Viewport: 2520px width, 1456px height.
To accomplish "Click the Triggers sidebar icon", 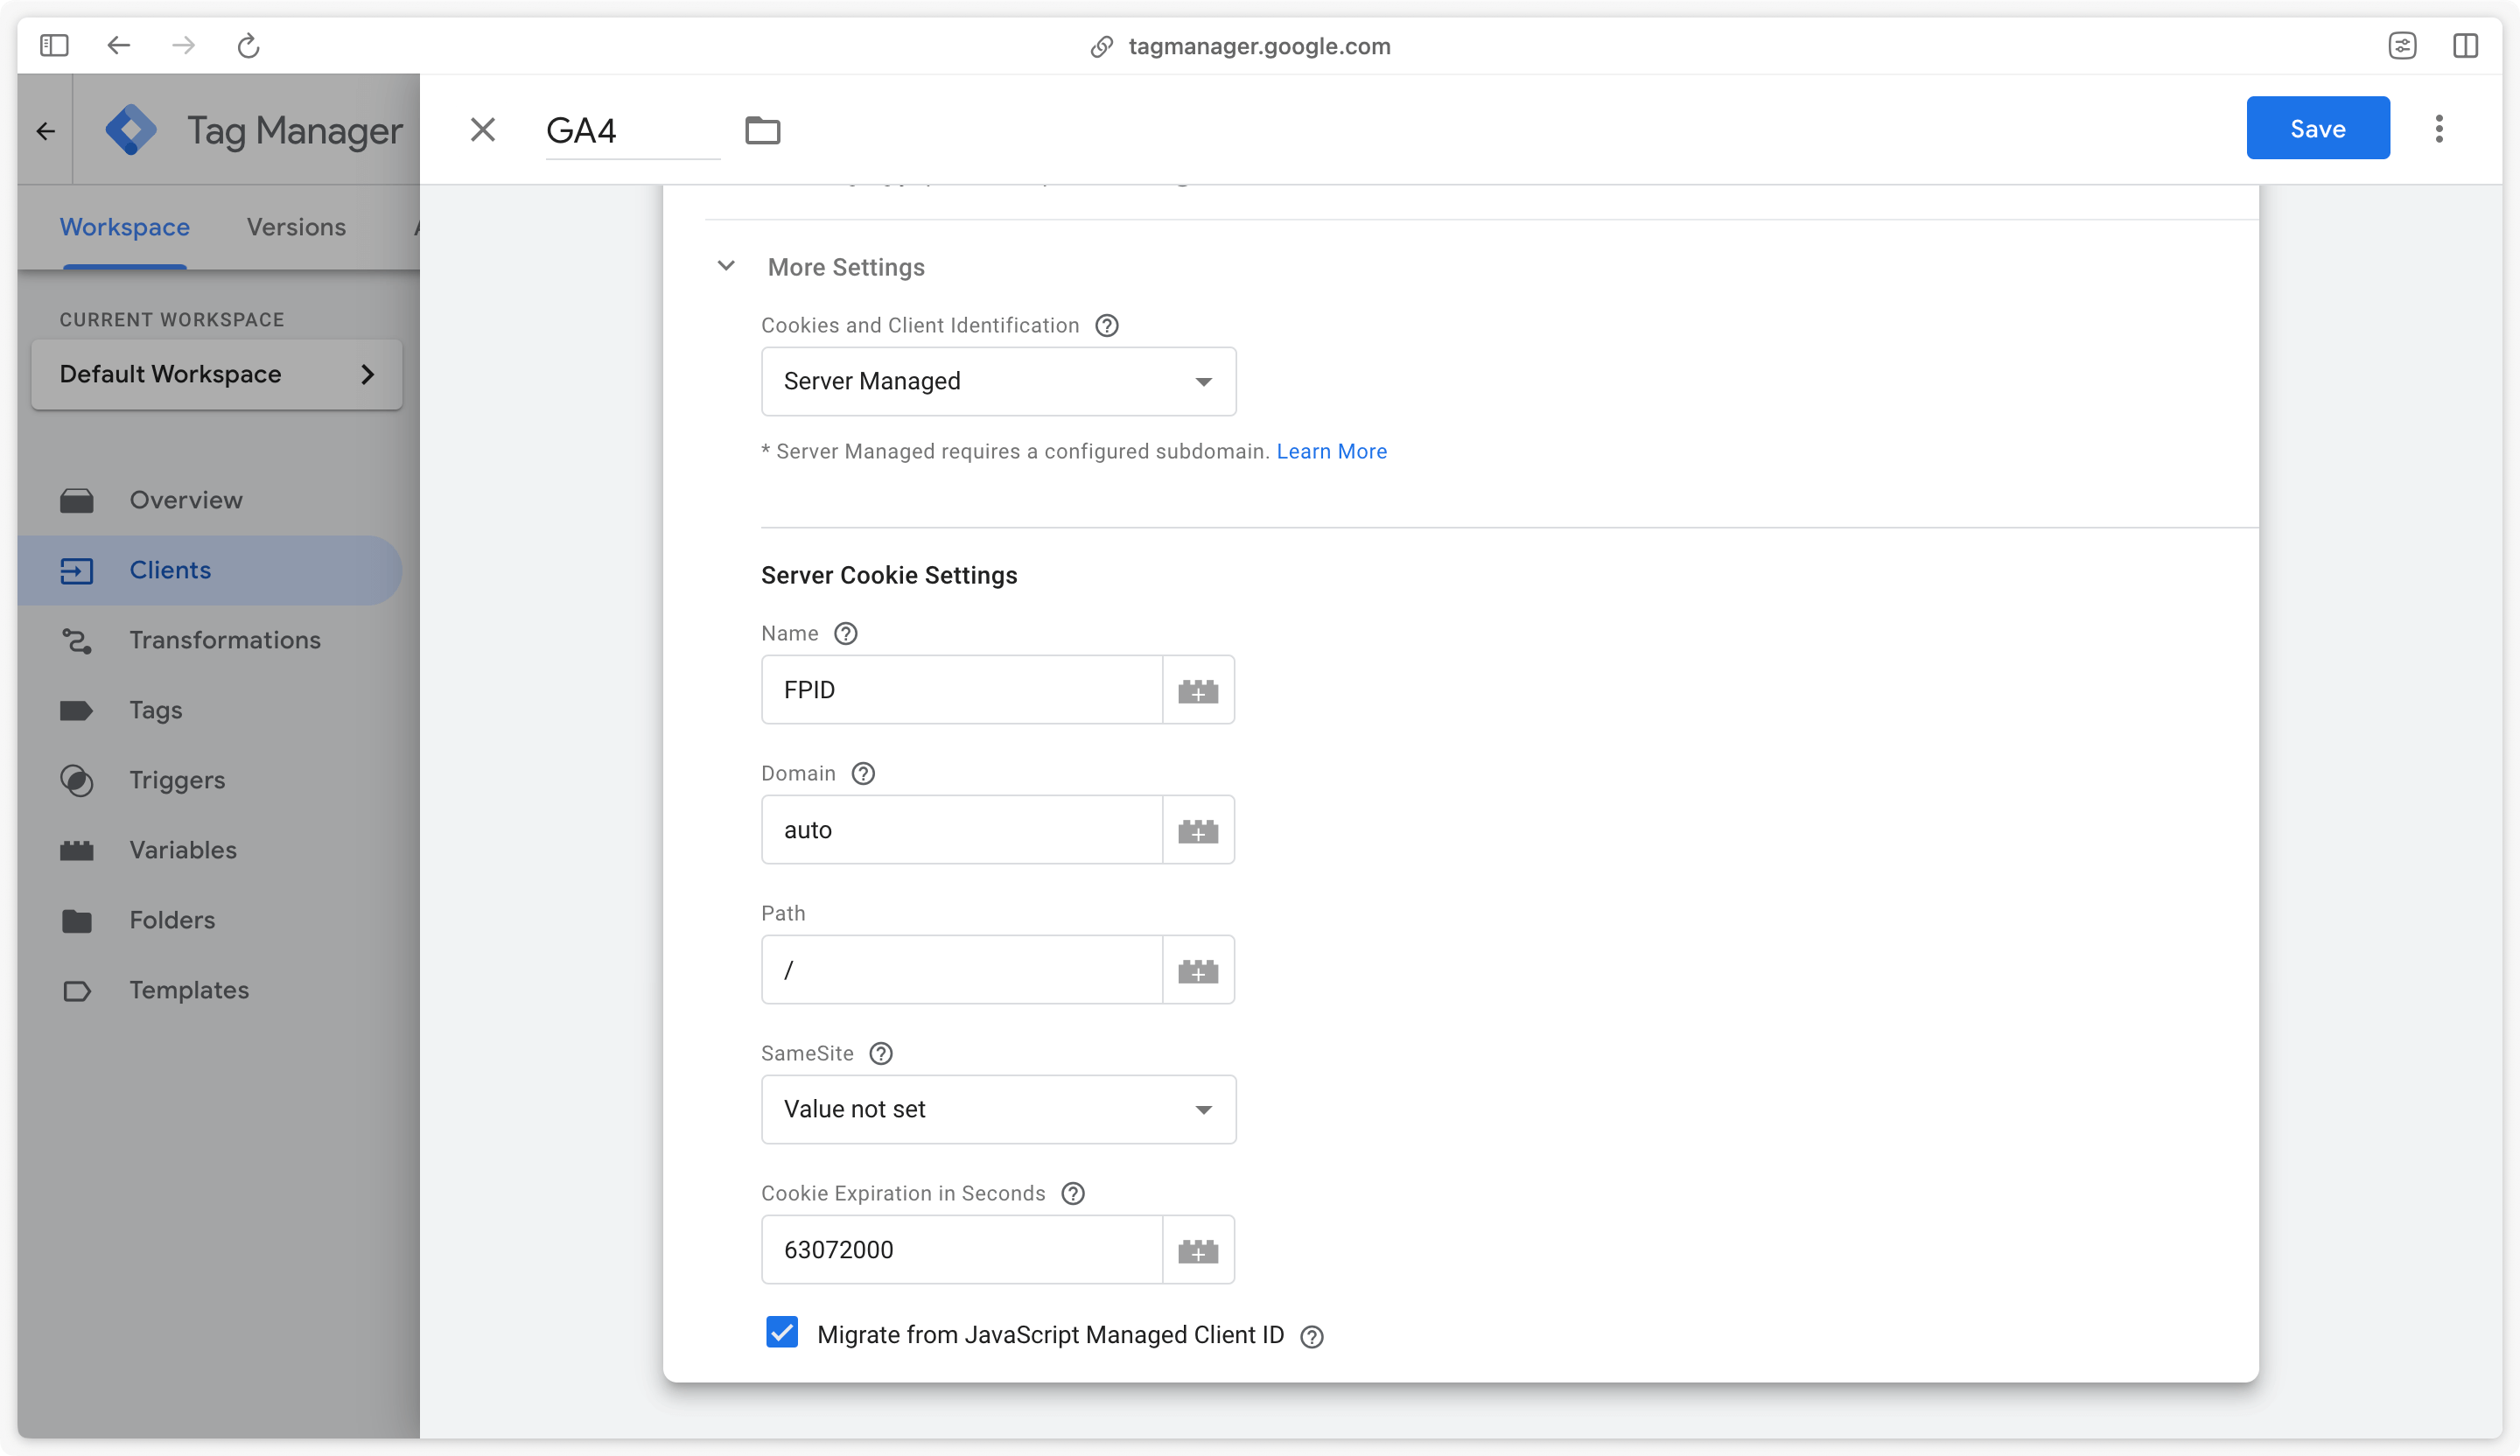I will tap(76, 778).
